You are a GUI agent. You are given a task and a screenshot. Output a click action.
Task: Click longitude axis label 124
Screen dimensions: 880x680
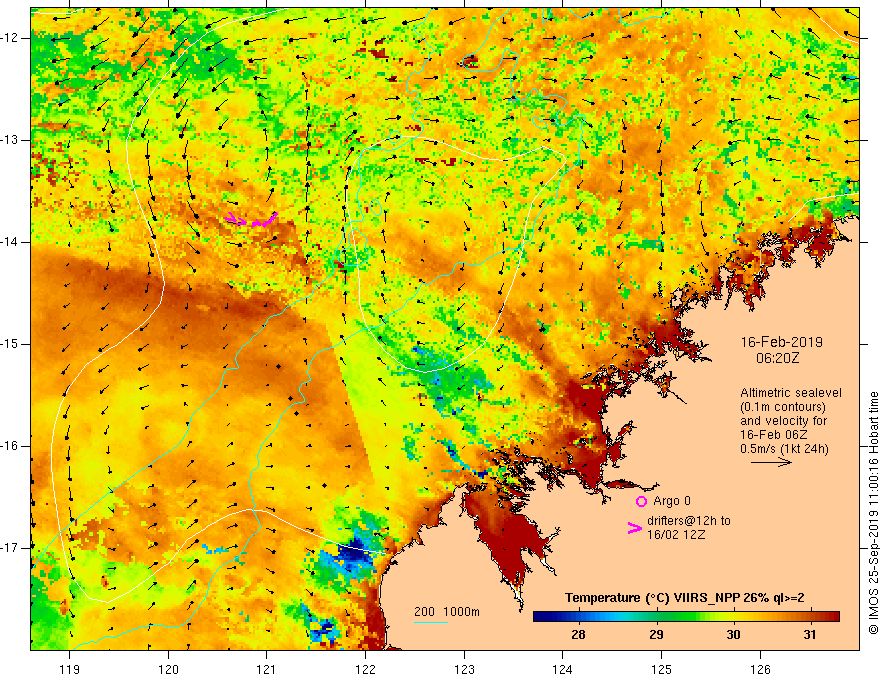click(x=562, y=669)
